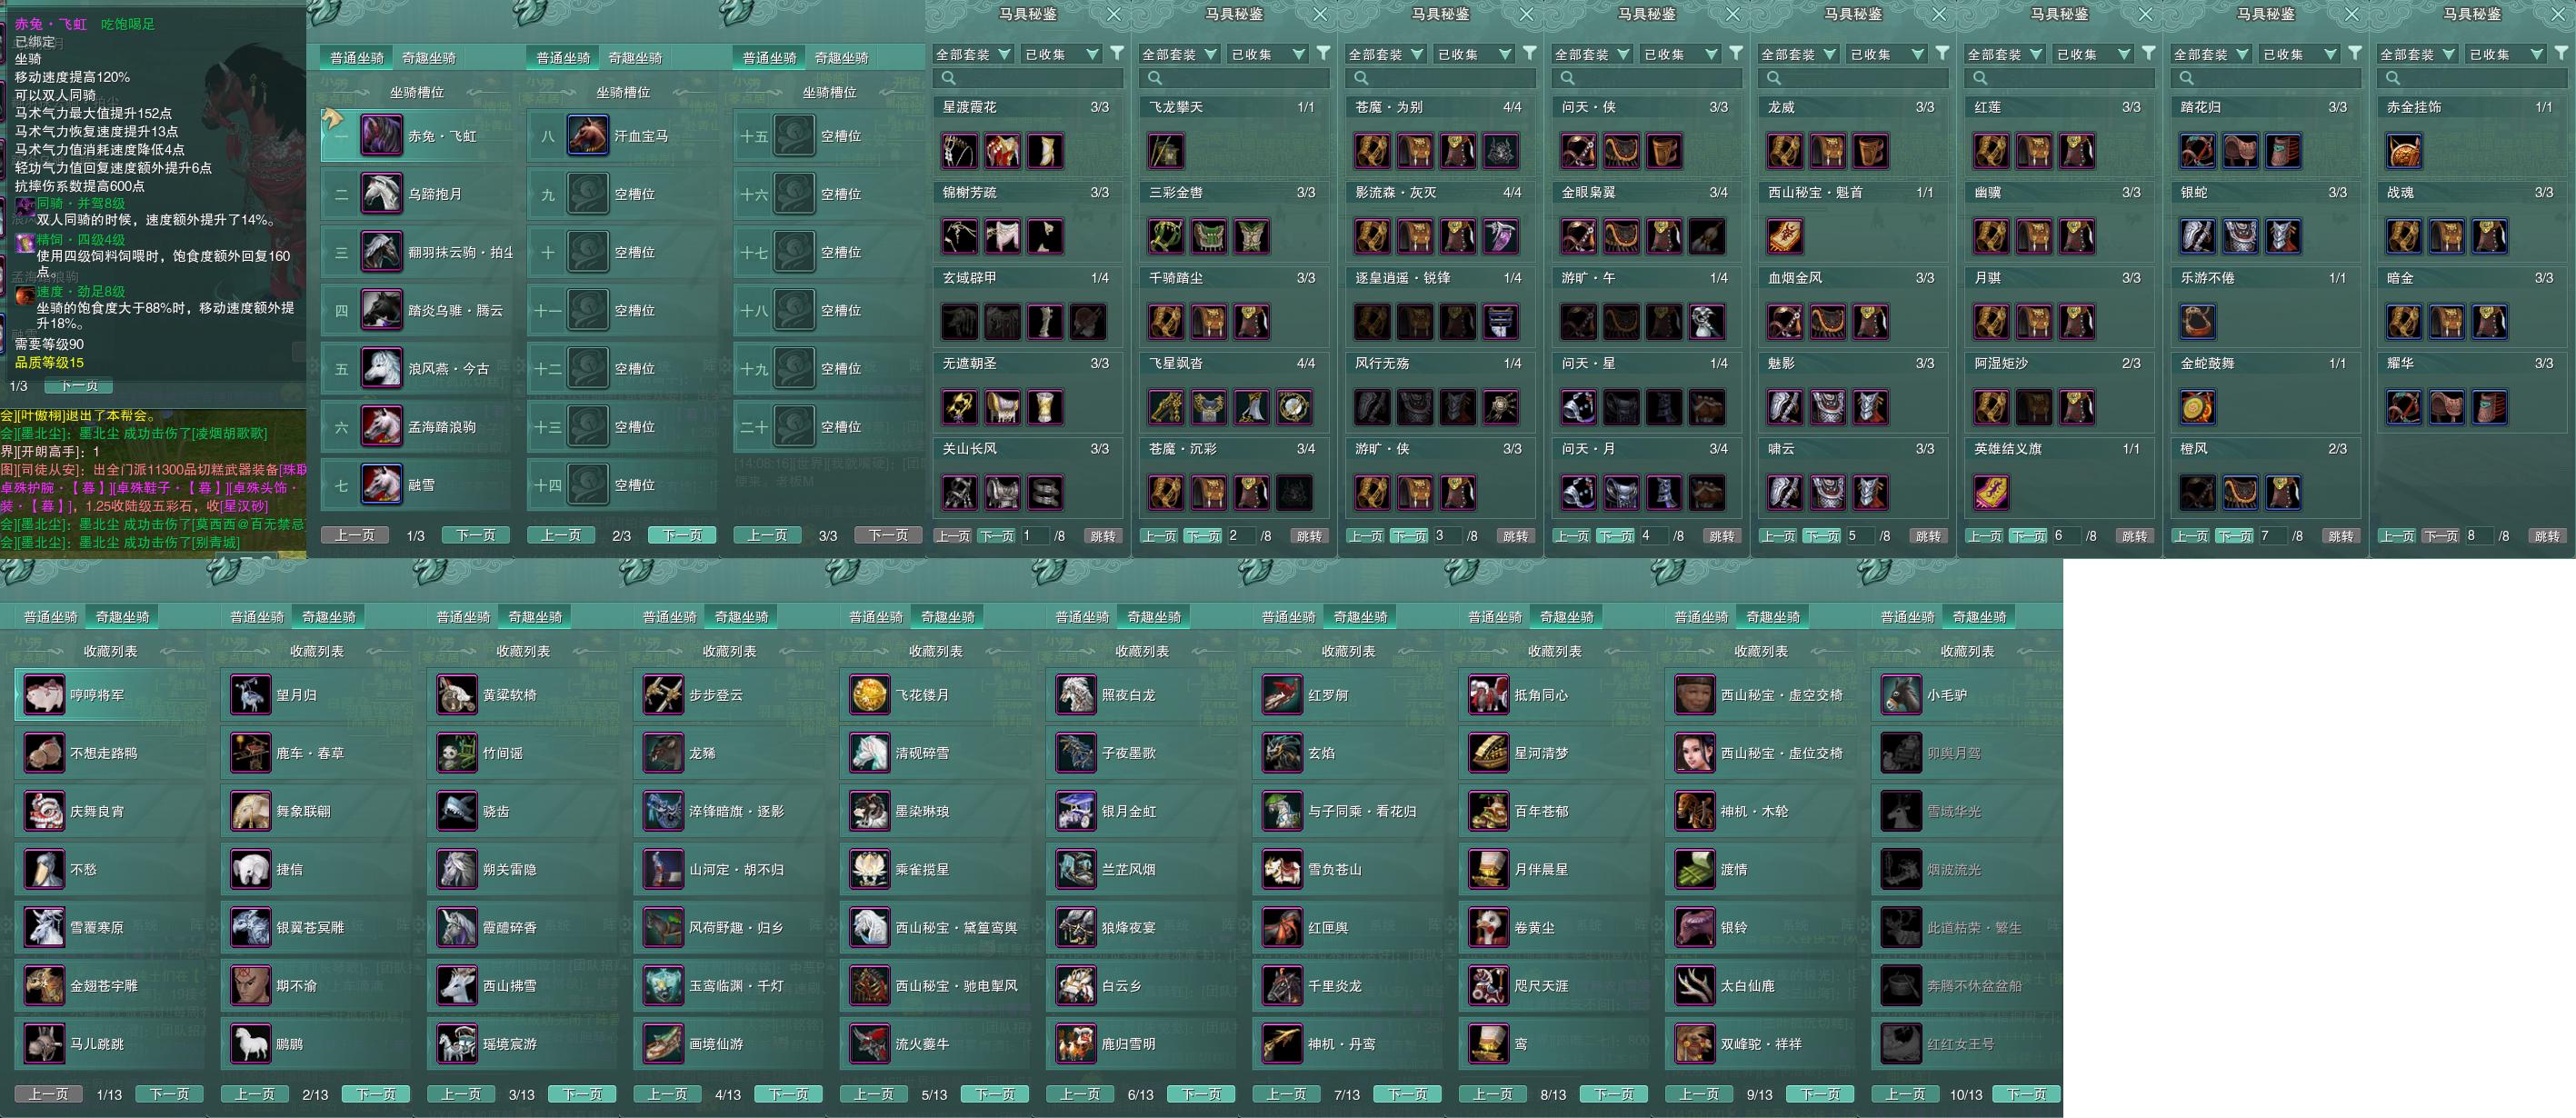
Task: Click the 抵角同心 mount icon
Action: coord(1489,695)
